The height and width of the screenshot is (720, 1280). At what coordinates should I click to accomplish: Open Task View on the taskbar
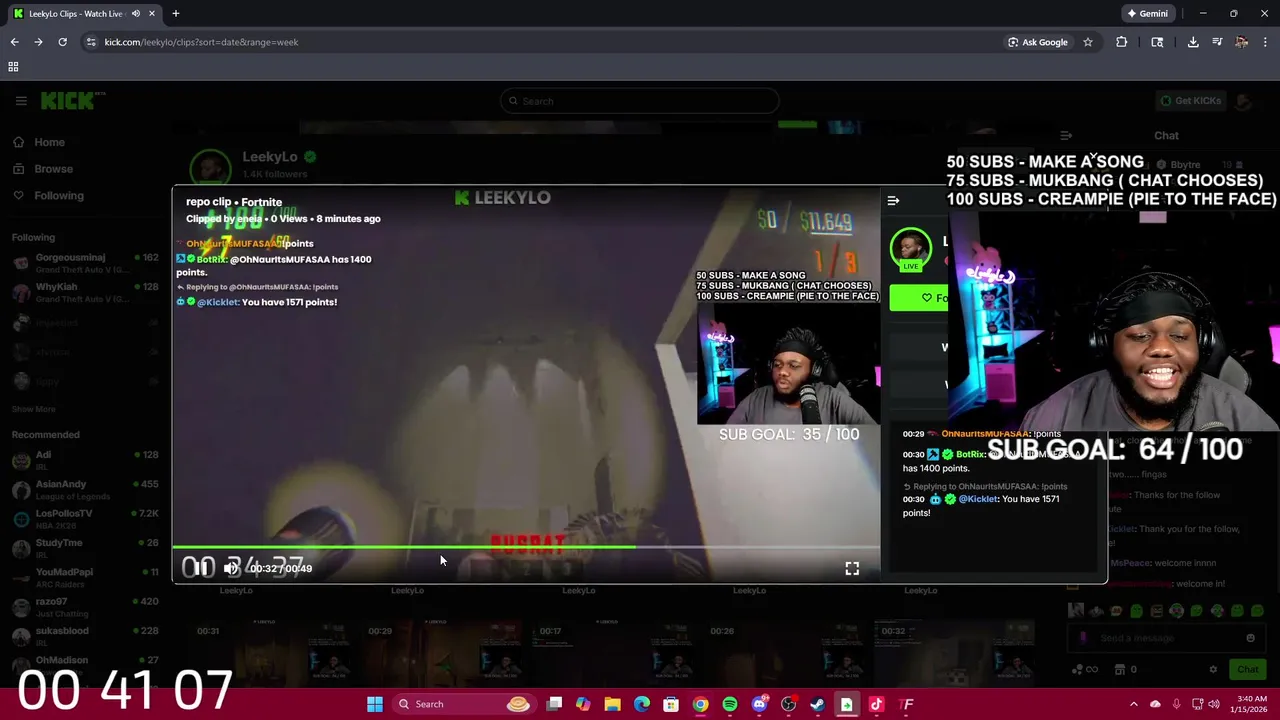pyautogui.click(x=554, y=704)
